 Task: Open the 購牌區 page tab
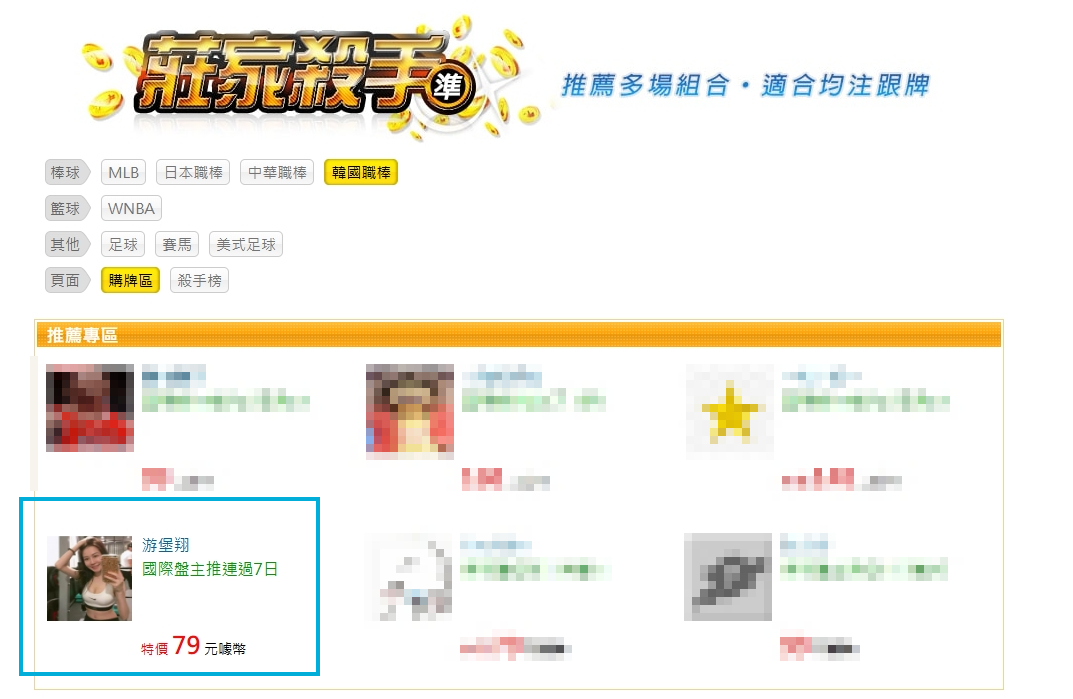click(x=130, y=280)
